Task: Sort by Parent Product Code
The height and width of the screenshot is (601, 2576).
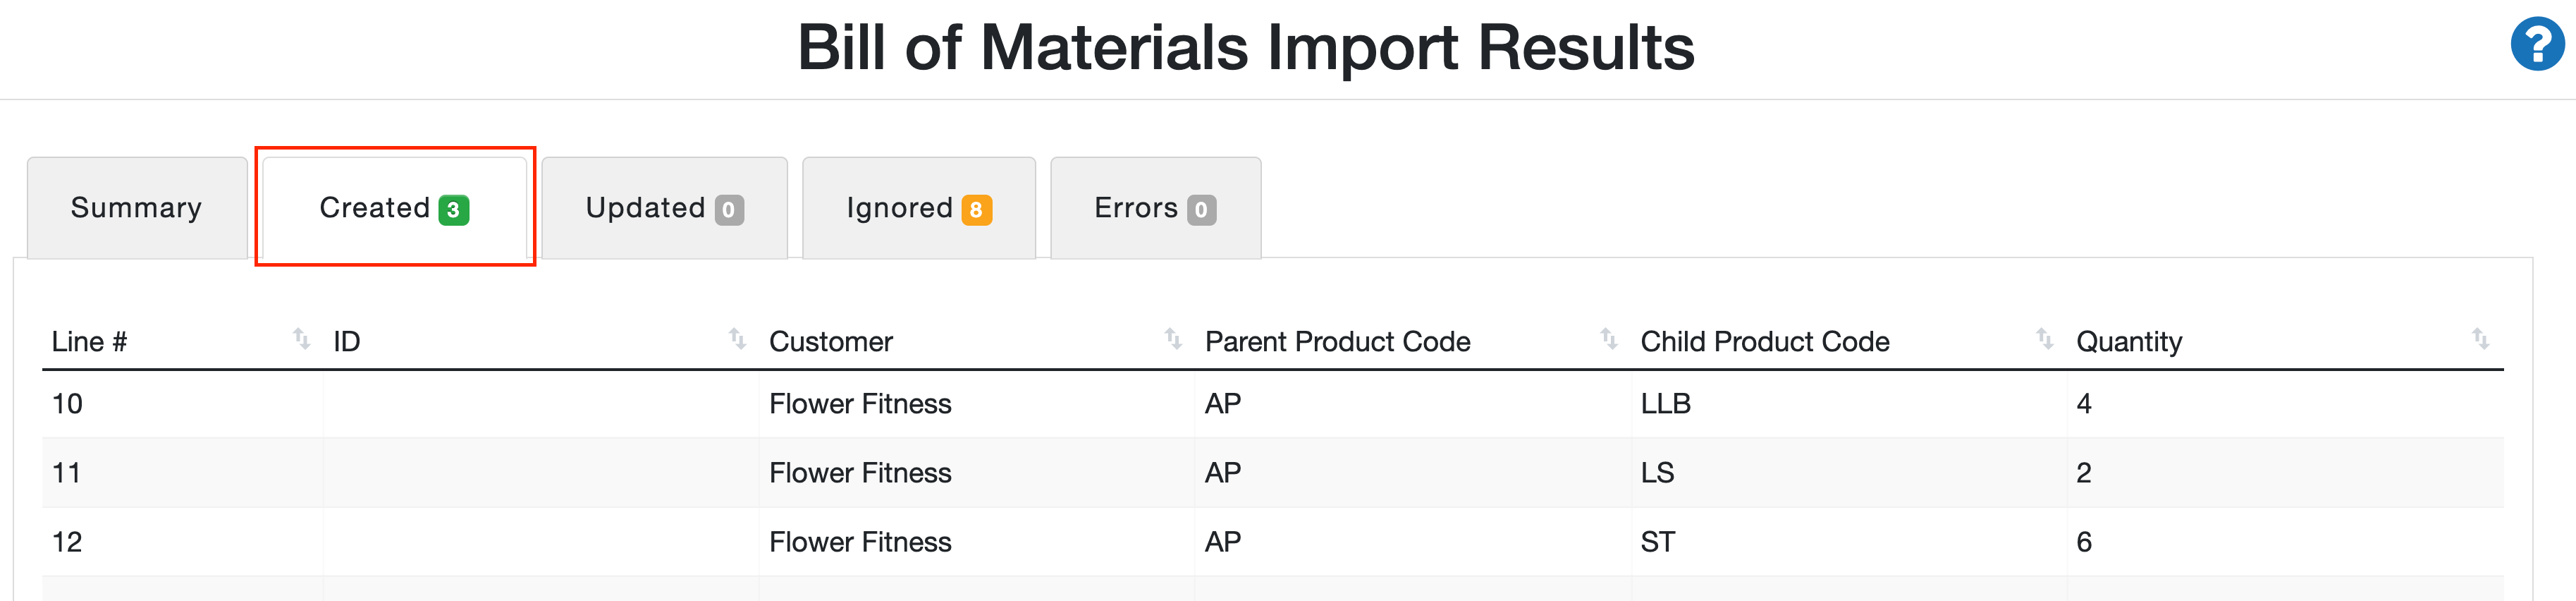Action: [1607, 340]
